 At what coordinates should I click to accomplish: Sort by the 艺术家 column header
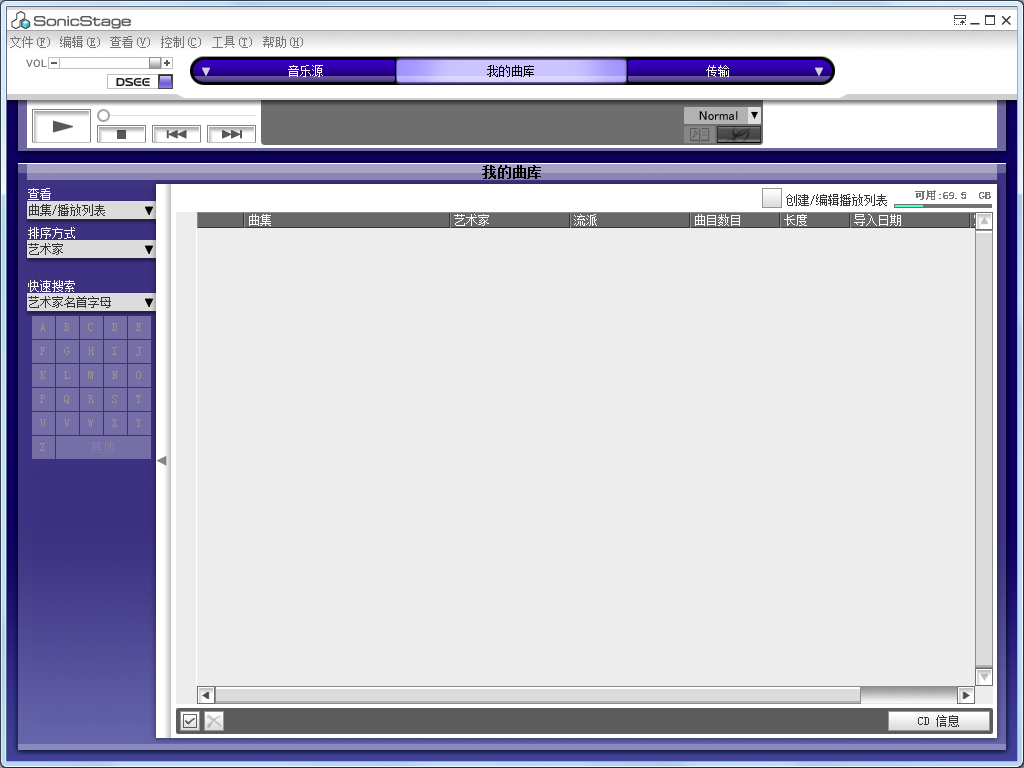pyautogui.click(x=509, y=220)
